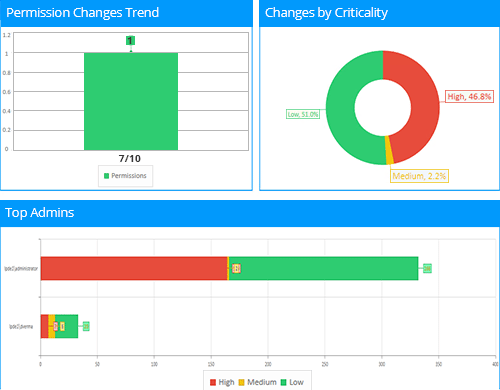Click the green Permissions legend swatch
Screen dimensions: 500x390
107,176
